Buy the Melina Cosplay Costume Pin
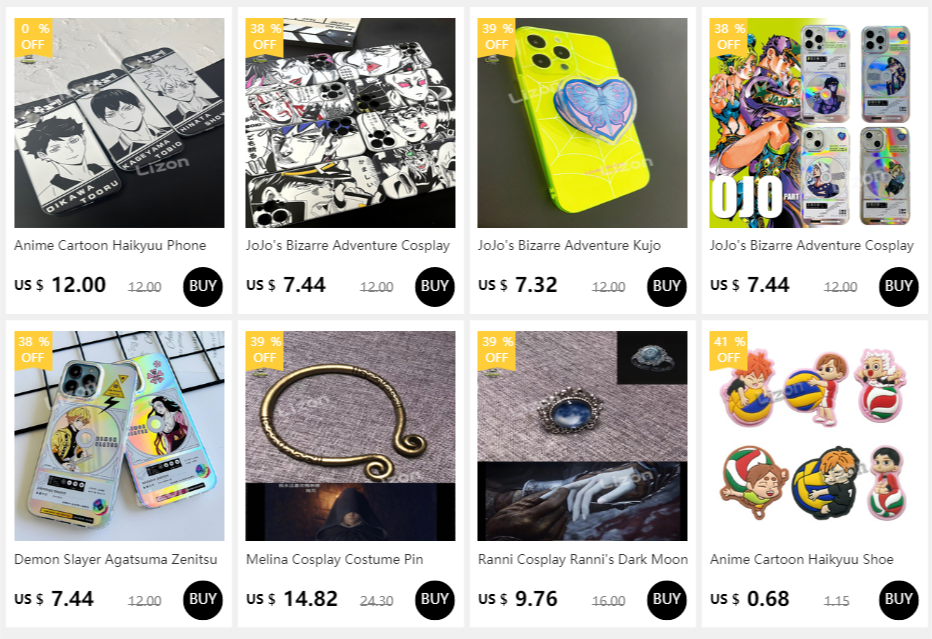Viewport: 932px width, 639px height. 434,600
